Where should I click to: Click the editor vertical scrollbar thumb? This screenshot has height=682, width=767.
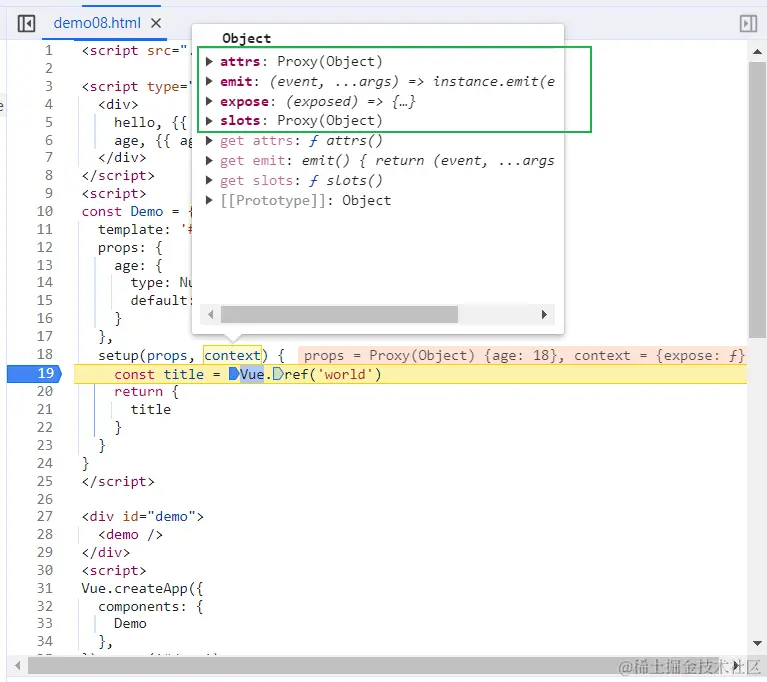coord(757,200)
